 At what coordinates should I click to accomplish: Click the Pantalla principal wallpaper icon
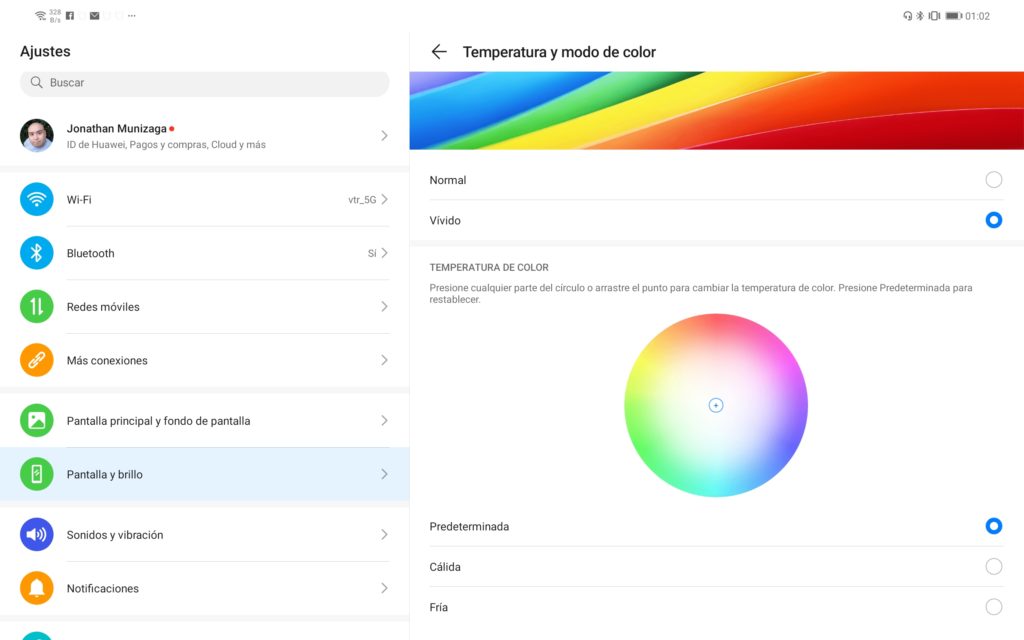[37, 421]
